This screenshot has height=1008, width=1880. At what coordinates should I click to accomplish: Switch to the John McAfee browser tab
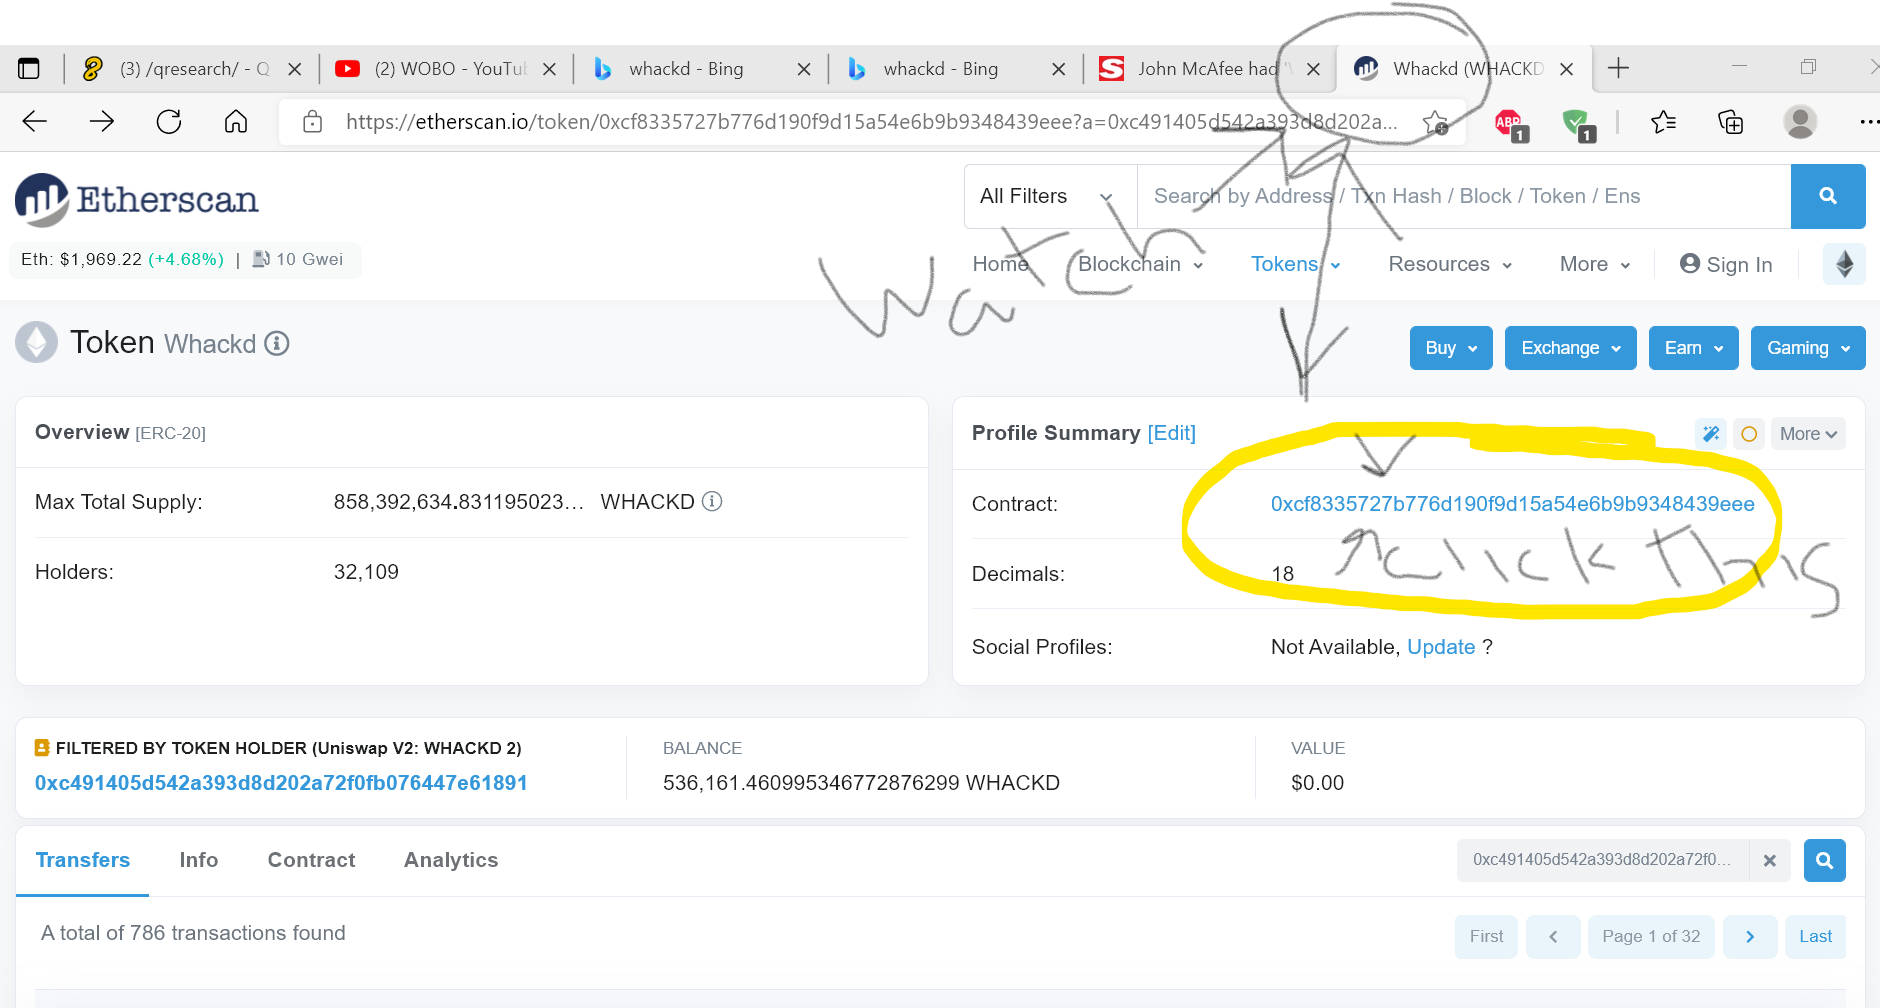pyautogui.click(x=1209, y=69)
